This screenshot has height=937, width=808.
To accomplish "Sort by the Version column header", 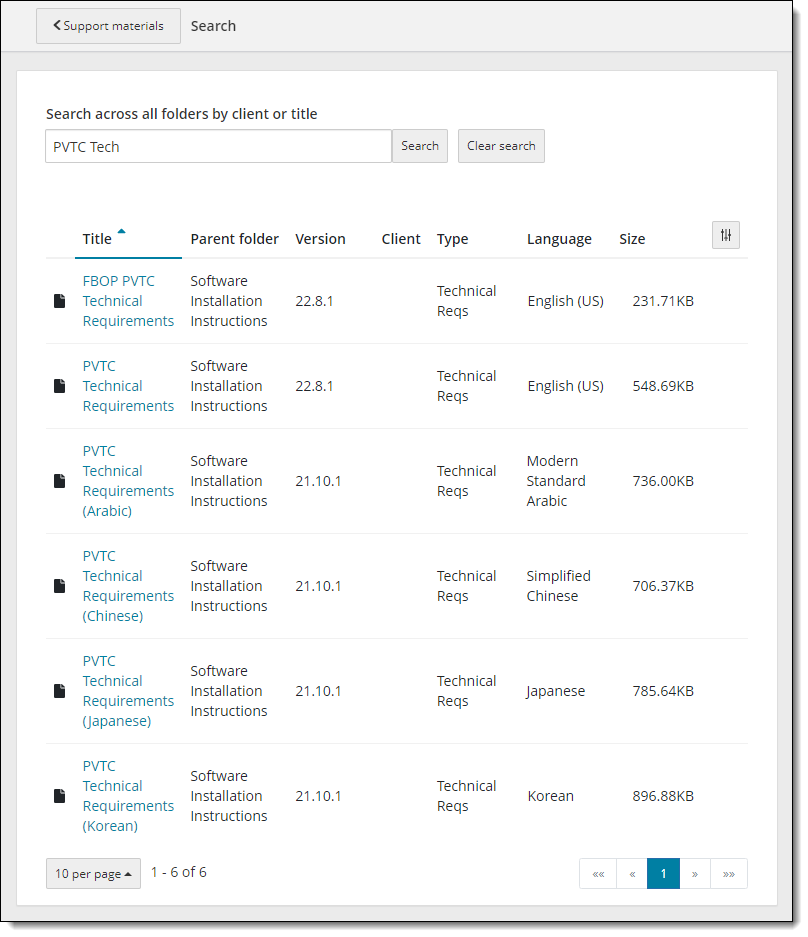I will [x=320, y=239].
